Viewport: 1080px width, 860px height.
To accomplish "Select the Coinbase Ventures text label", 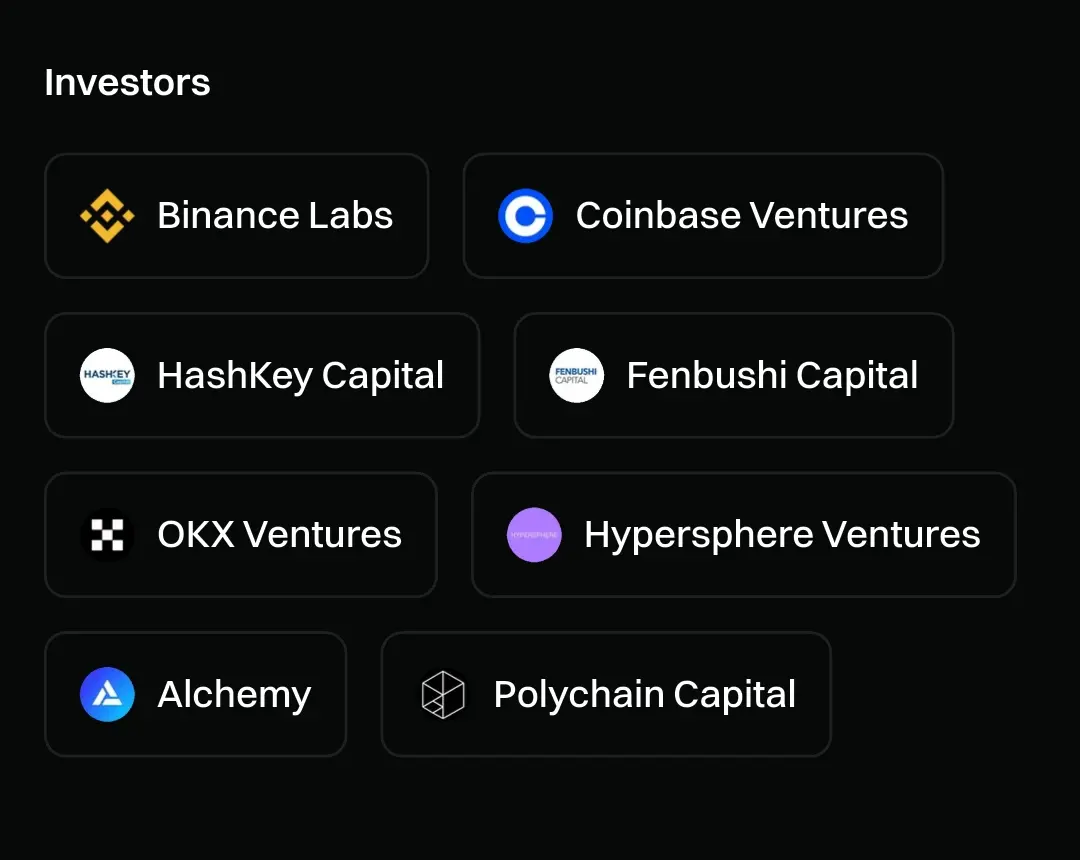I will click(741, 216).
